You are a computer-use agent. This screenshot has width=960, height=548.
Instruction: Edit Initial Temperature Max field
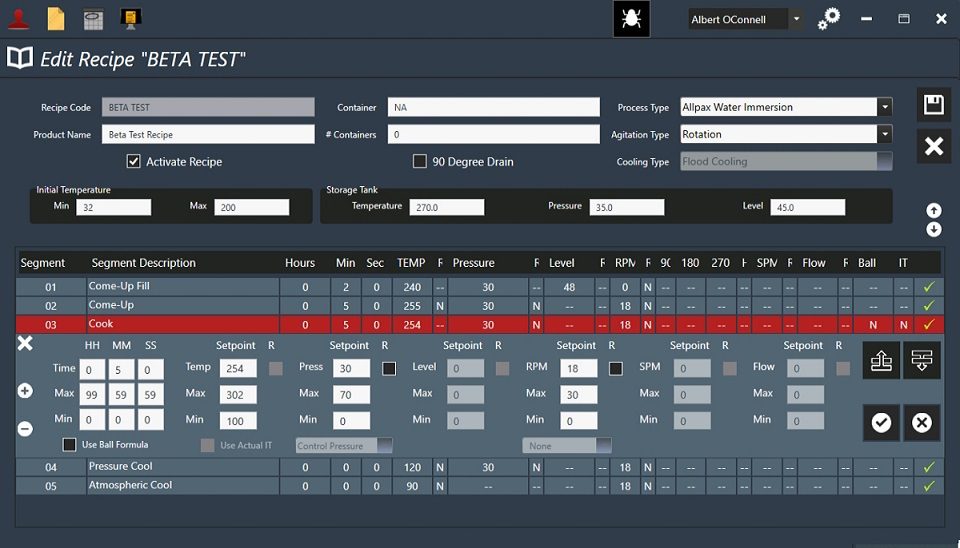(x=252, y=207)
